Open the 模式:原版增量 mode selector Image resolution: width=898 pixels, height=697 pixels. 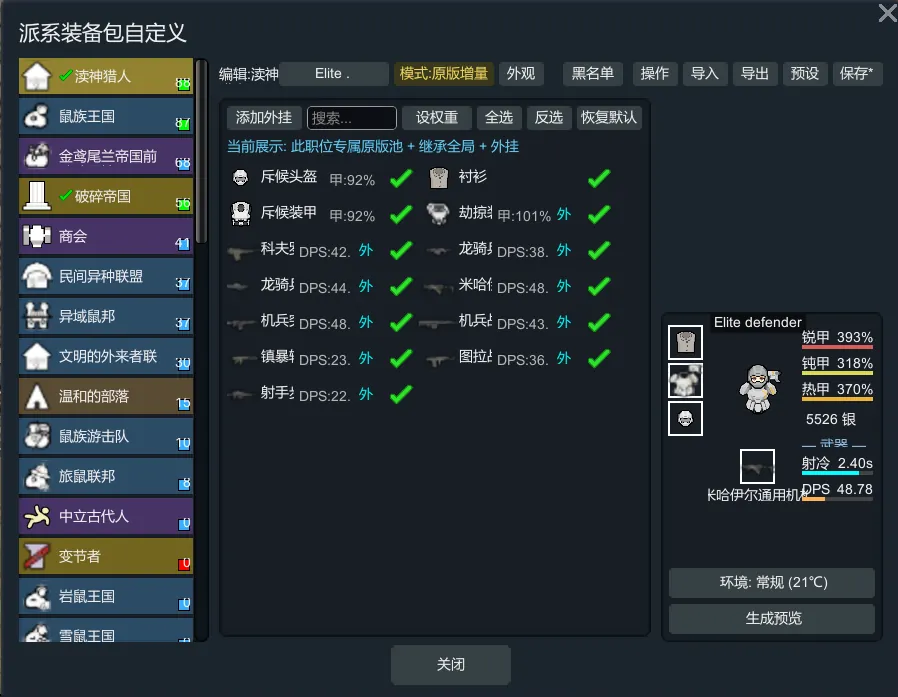pyautogui.click(x=444, y=74)
